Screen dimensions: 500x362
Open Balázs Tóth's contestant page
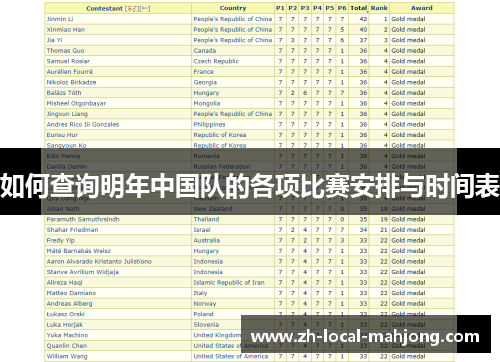[x=64, y=93]
